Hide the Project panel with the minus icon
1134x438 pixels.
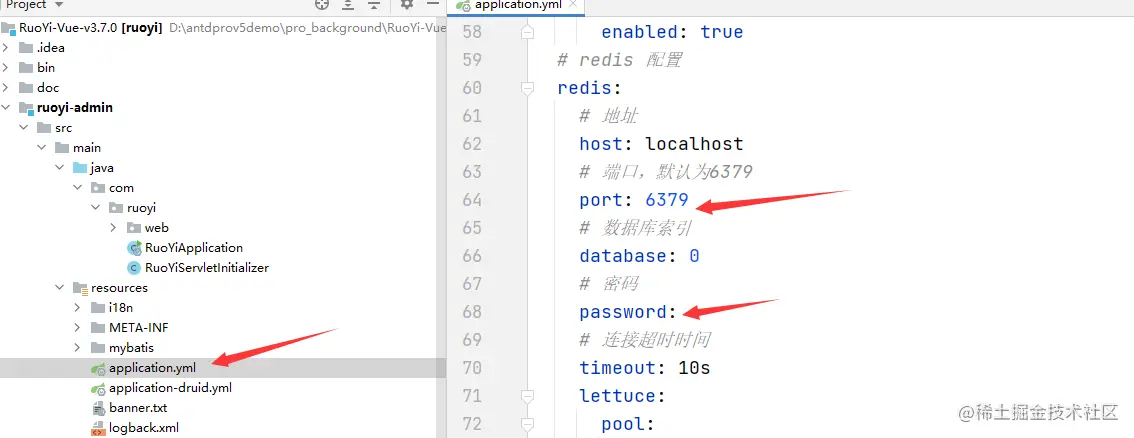point(432,4)
